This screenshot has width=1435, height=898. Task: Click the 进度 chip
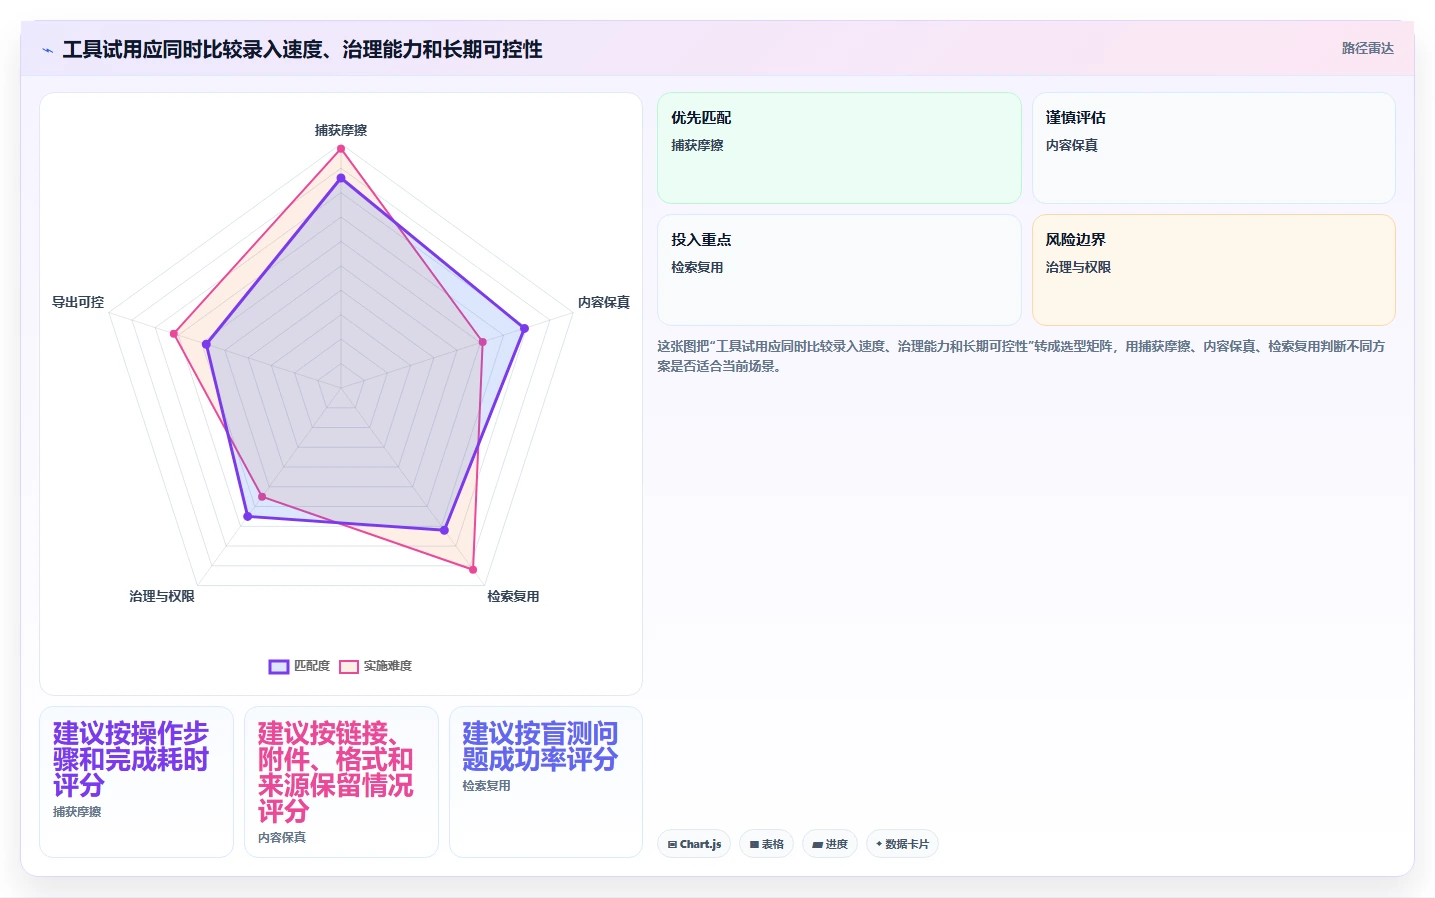click(830, 844)
